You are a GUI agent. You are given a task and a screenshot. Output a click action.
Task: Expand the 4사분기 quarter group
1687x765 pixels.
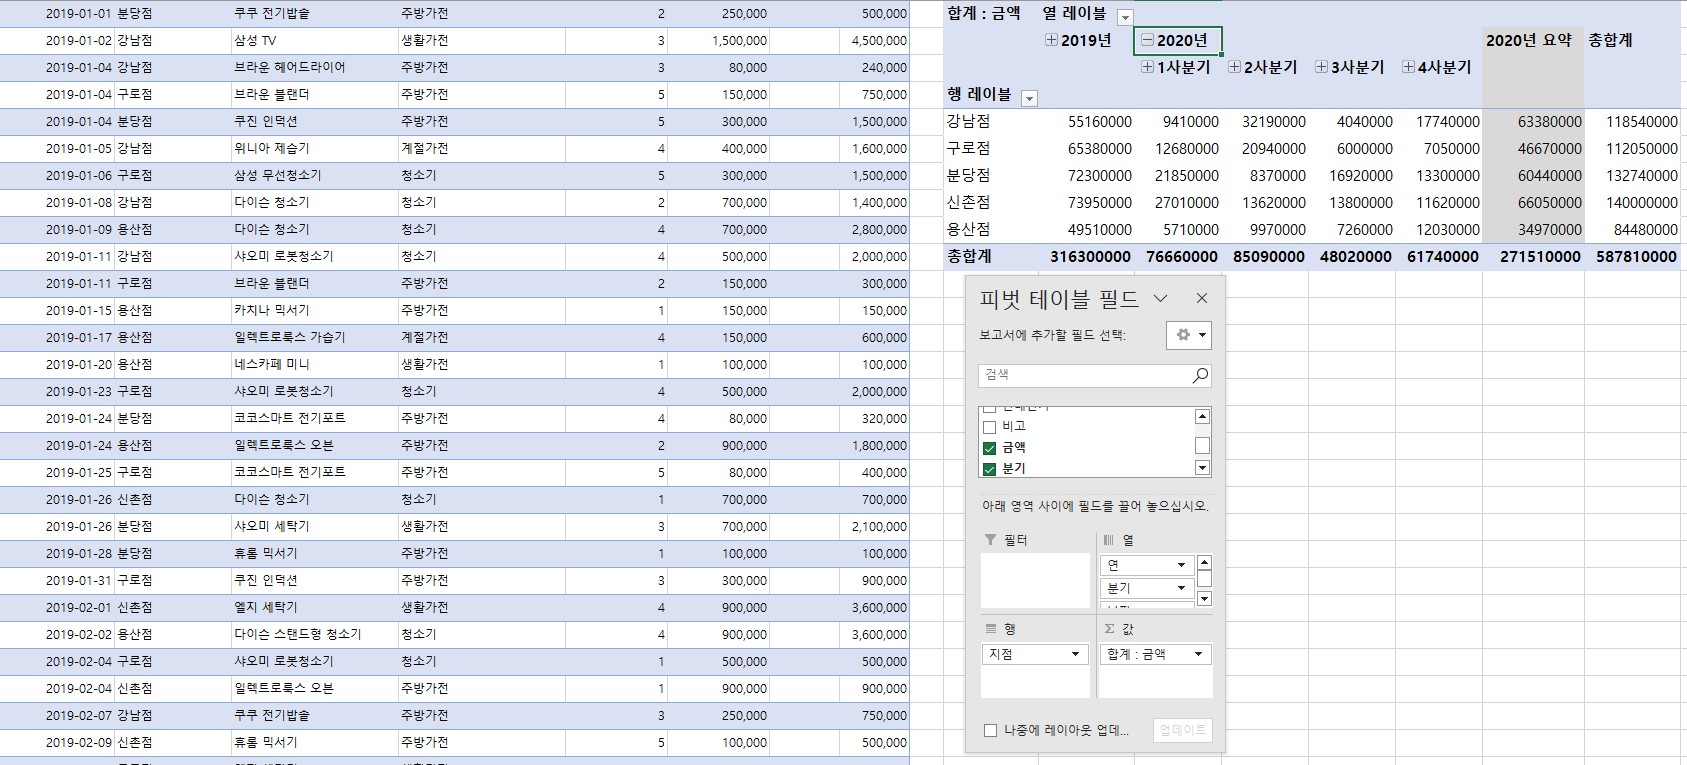pos(1408,67)
